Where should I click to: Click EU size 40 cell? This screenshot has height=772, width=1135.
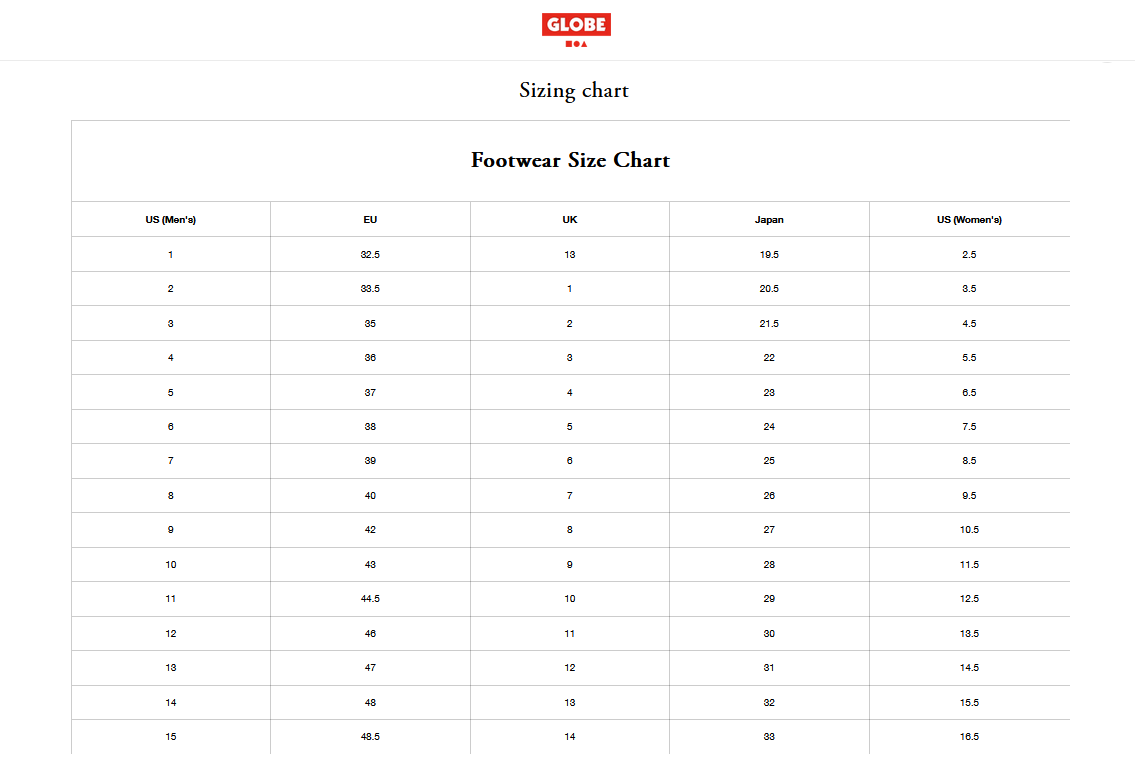tap(371, 496)
